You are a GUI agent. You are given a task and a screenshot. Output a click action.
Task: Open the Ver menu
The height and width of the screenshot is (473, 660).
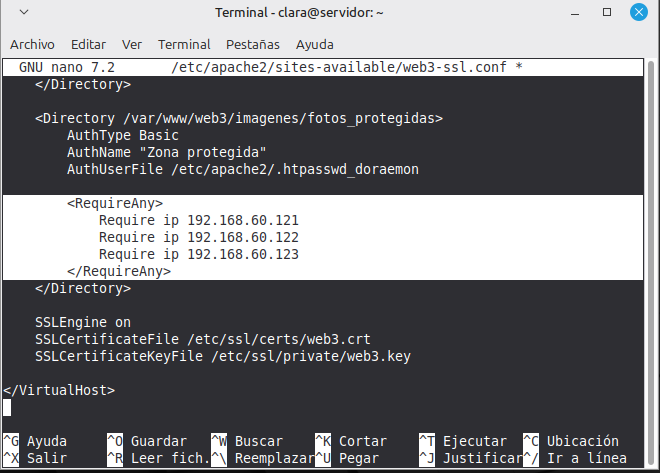[x=132, y=44]
